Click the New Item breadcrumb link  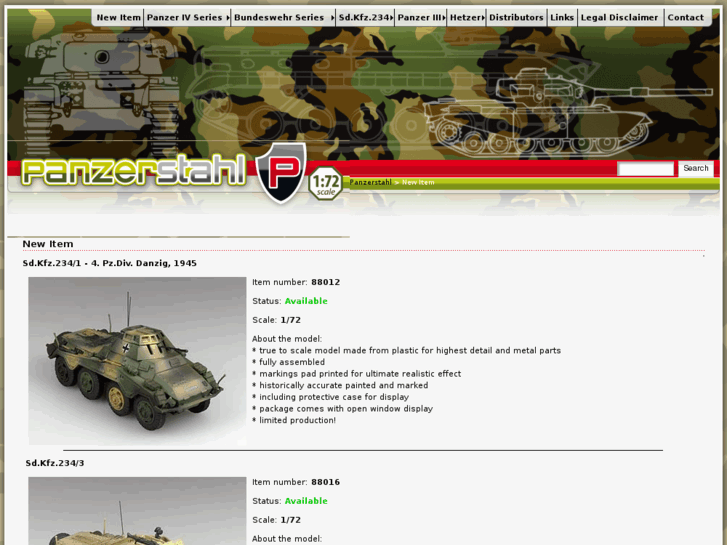[418, 182]
